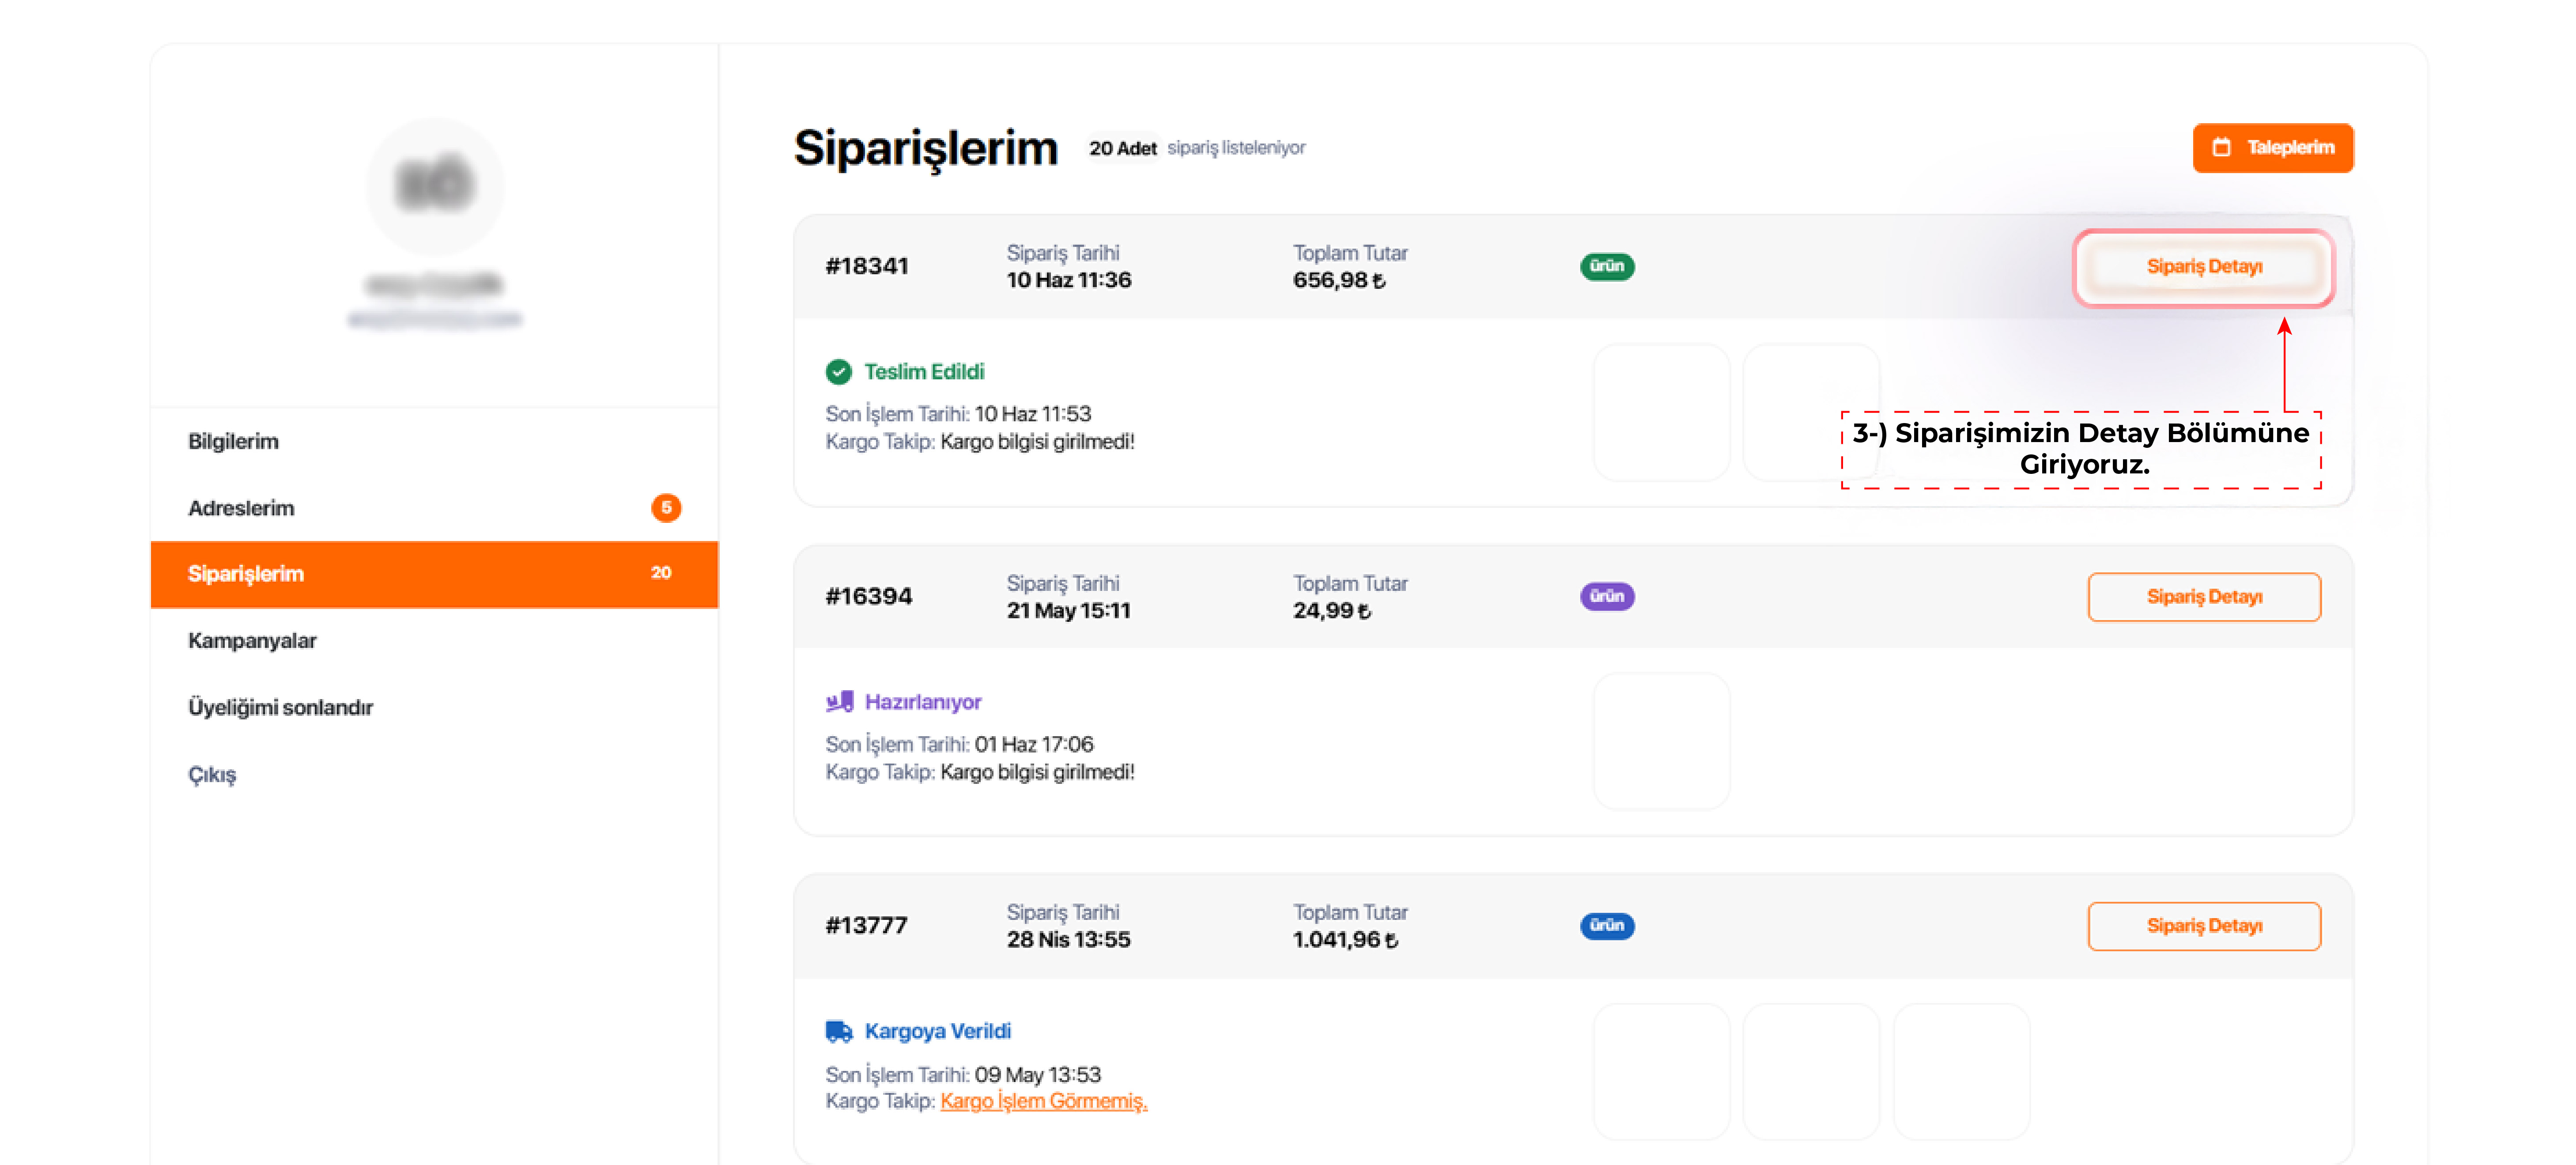The image size is (2576, 1165).
Task: Open Sipariş Detayı for order #18341
Action: [x=2204, y=267]
